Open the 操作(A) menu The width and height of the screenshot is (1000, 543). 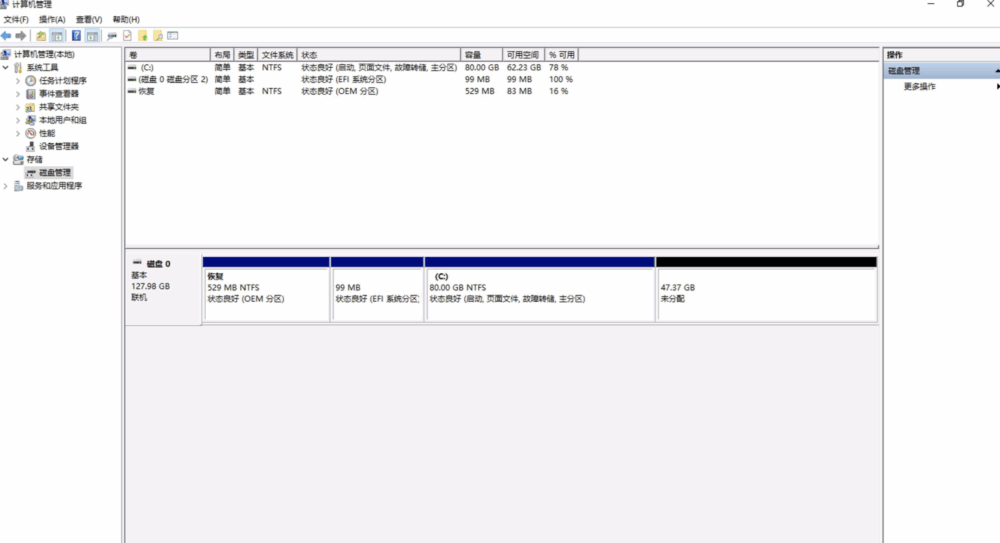pyautogui.click(x=52, y=20)
